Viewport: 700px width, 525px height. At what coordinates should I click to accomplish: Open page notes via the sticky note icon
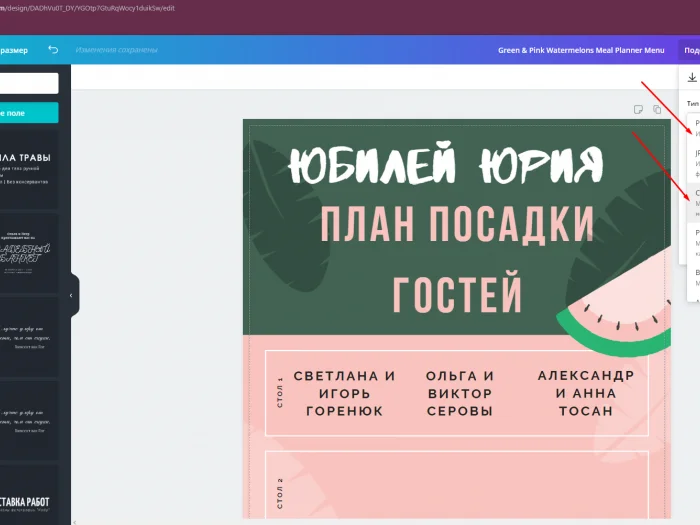click(x=638, y=109)
